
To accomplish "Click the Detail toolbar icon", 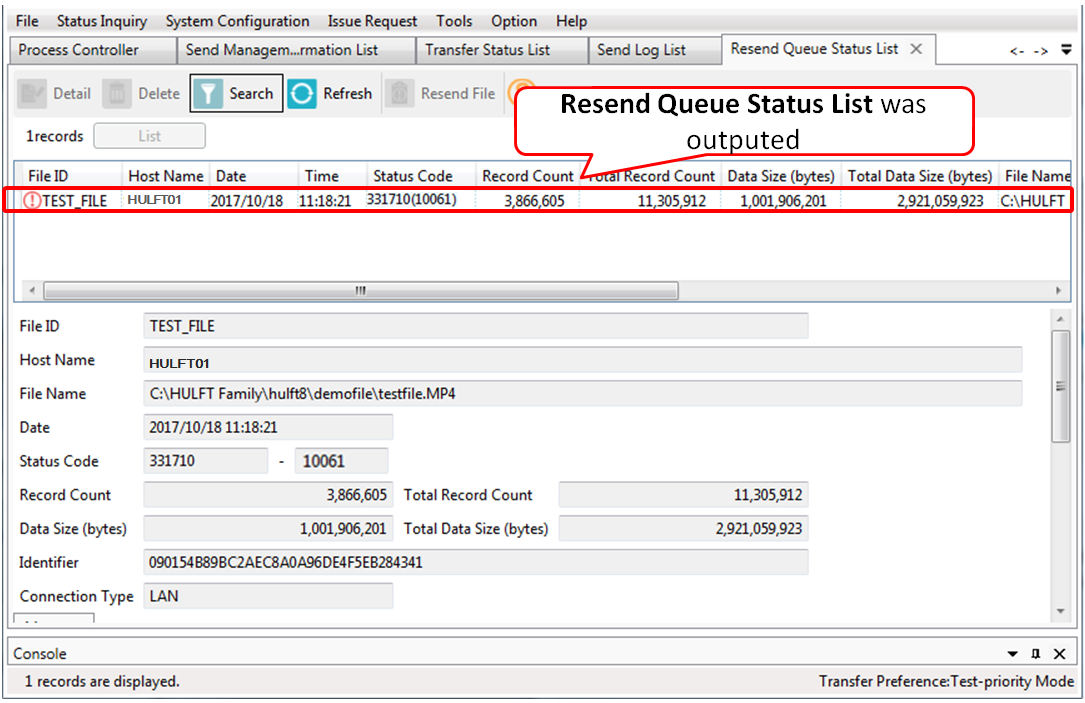I will click(x=32, y=94).
